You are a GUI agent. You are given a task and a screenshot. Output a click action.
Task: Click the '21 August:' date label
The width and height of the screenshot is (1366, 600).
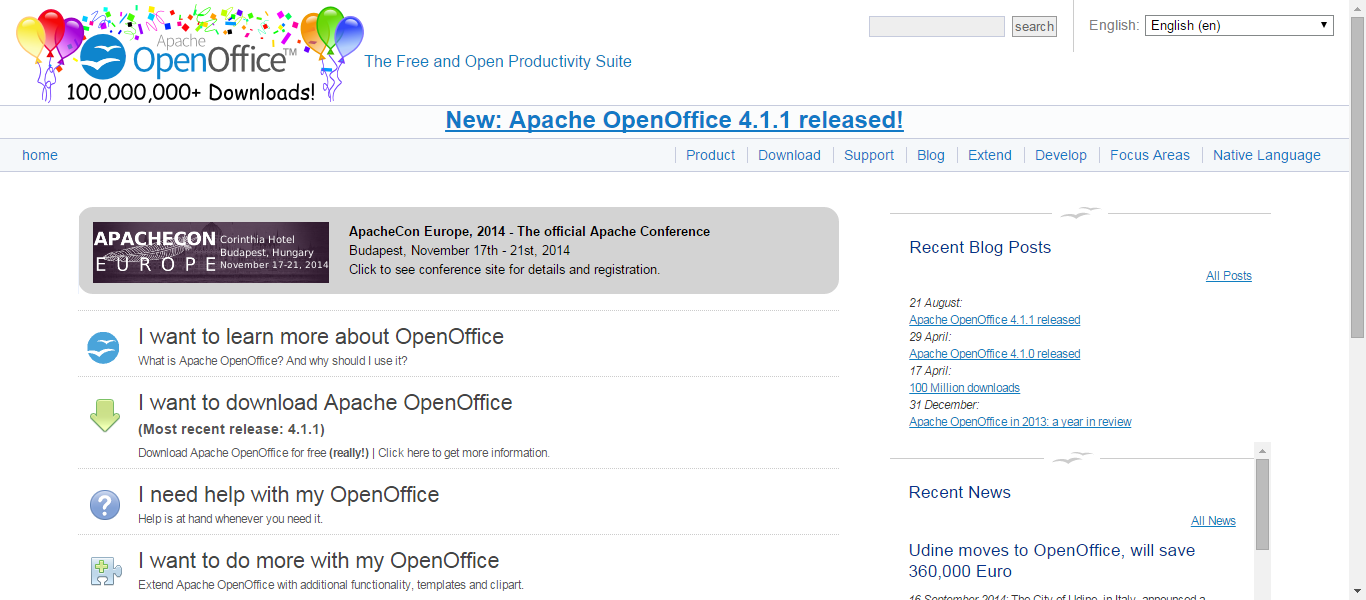click(936, 303)
